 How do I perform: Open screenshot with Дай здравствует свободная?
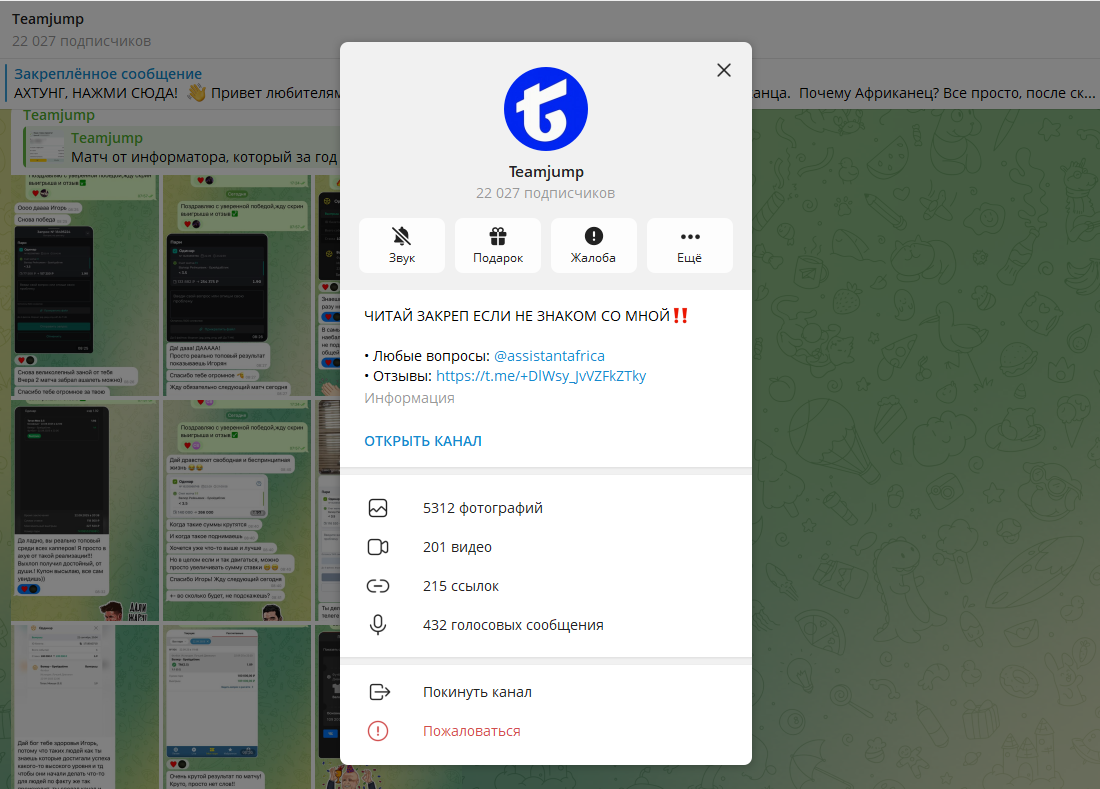click(x=237, y=510)
